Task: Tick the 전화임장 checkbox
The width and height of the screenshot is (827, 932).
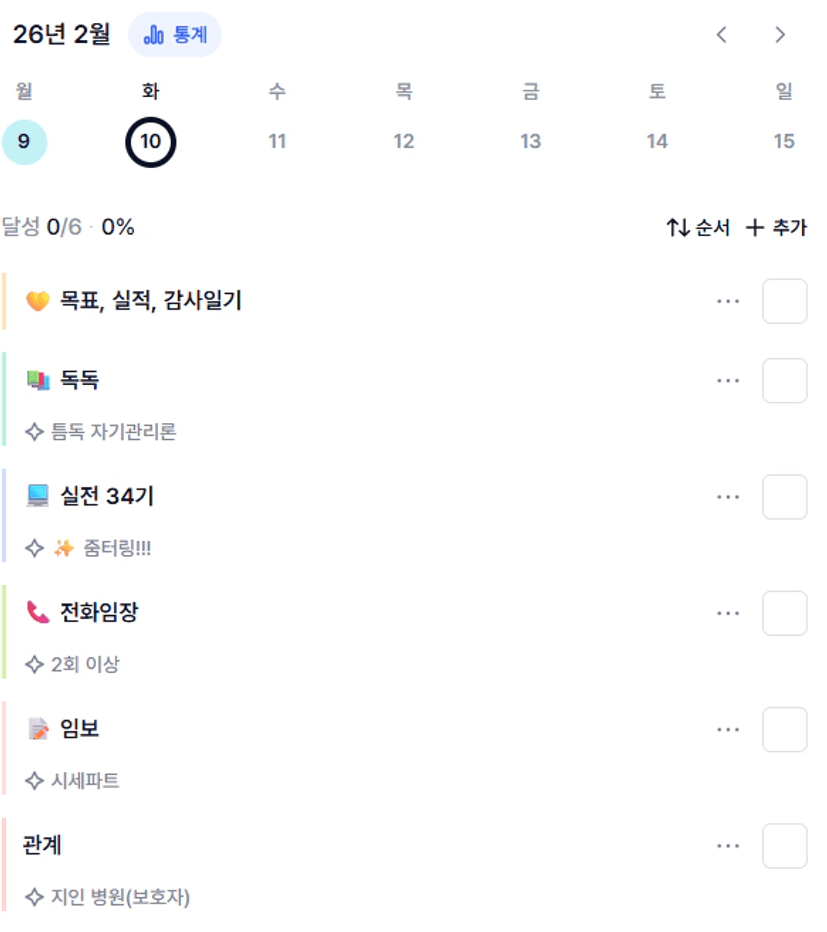Action: click(784, 613)
